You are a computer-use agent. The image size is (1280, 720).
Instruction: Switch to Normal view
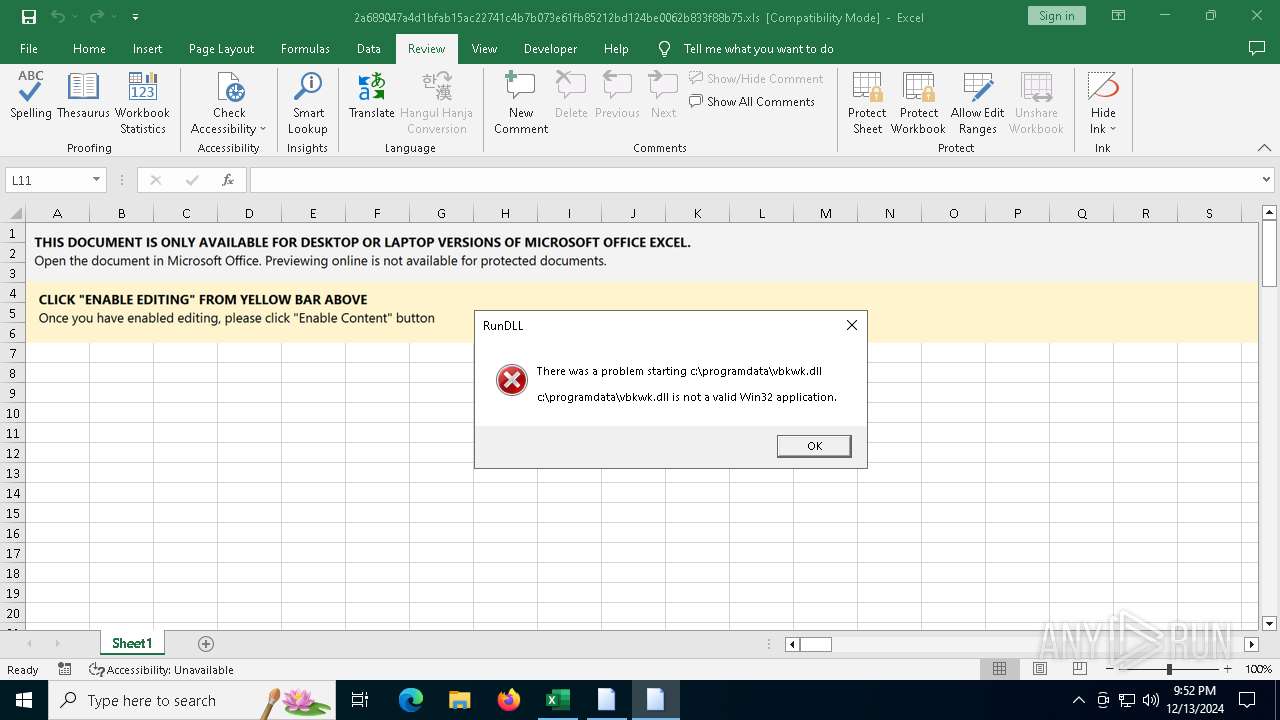point(999,669)
